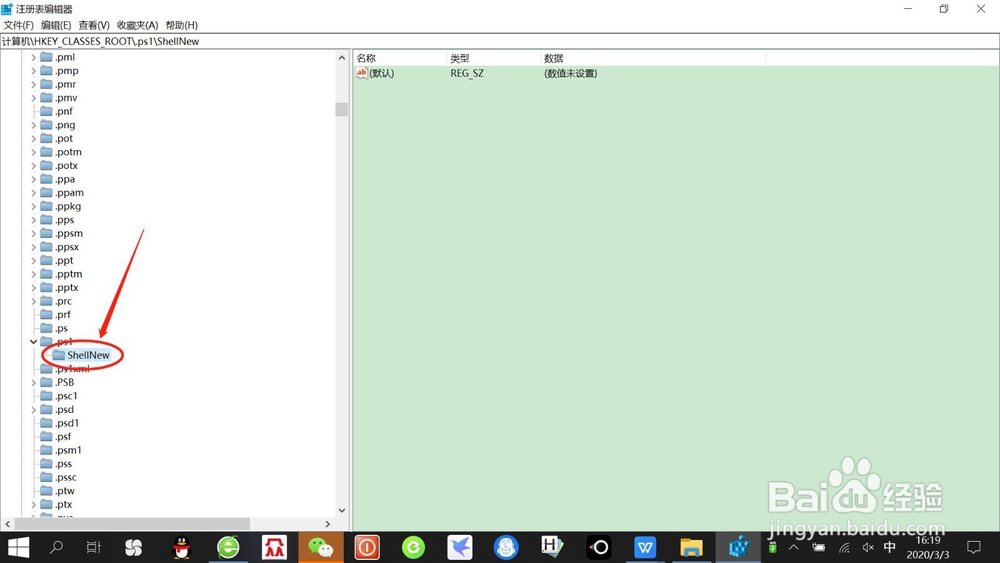
Task: Select the .pssc folder icon
Action: [46, 477]
